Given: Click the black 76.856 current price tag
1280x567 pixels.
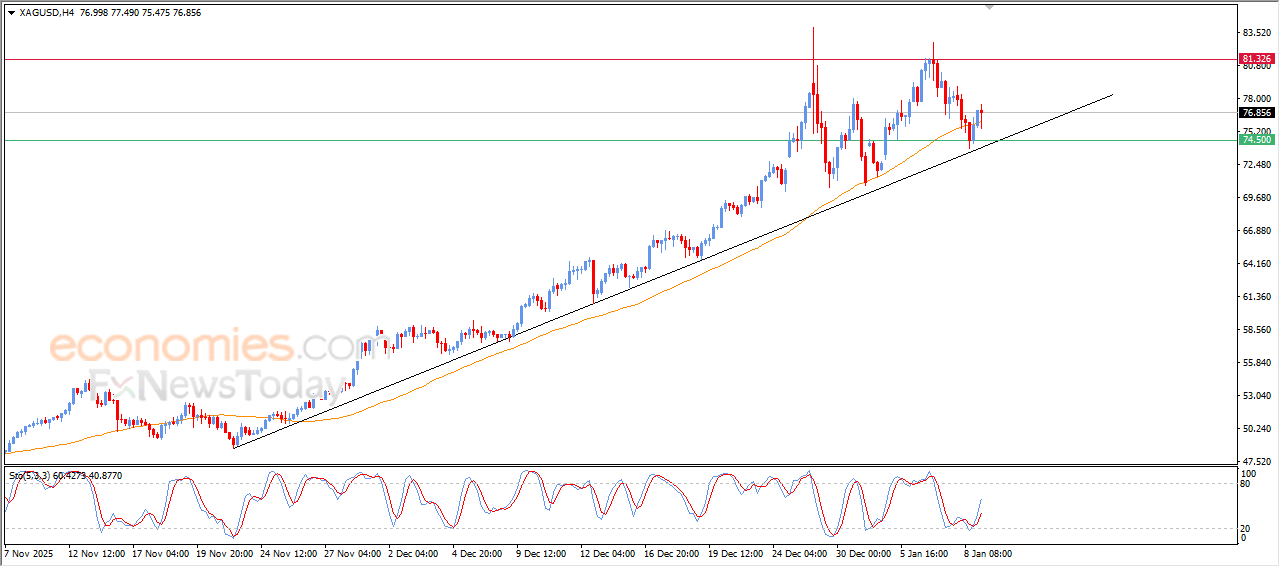Looking at the screenshot, I should (1256, 113).
